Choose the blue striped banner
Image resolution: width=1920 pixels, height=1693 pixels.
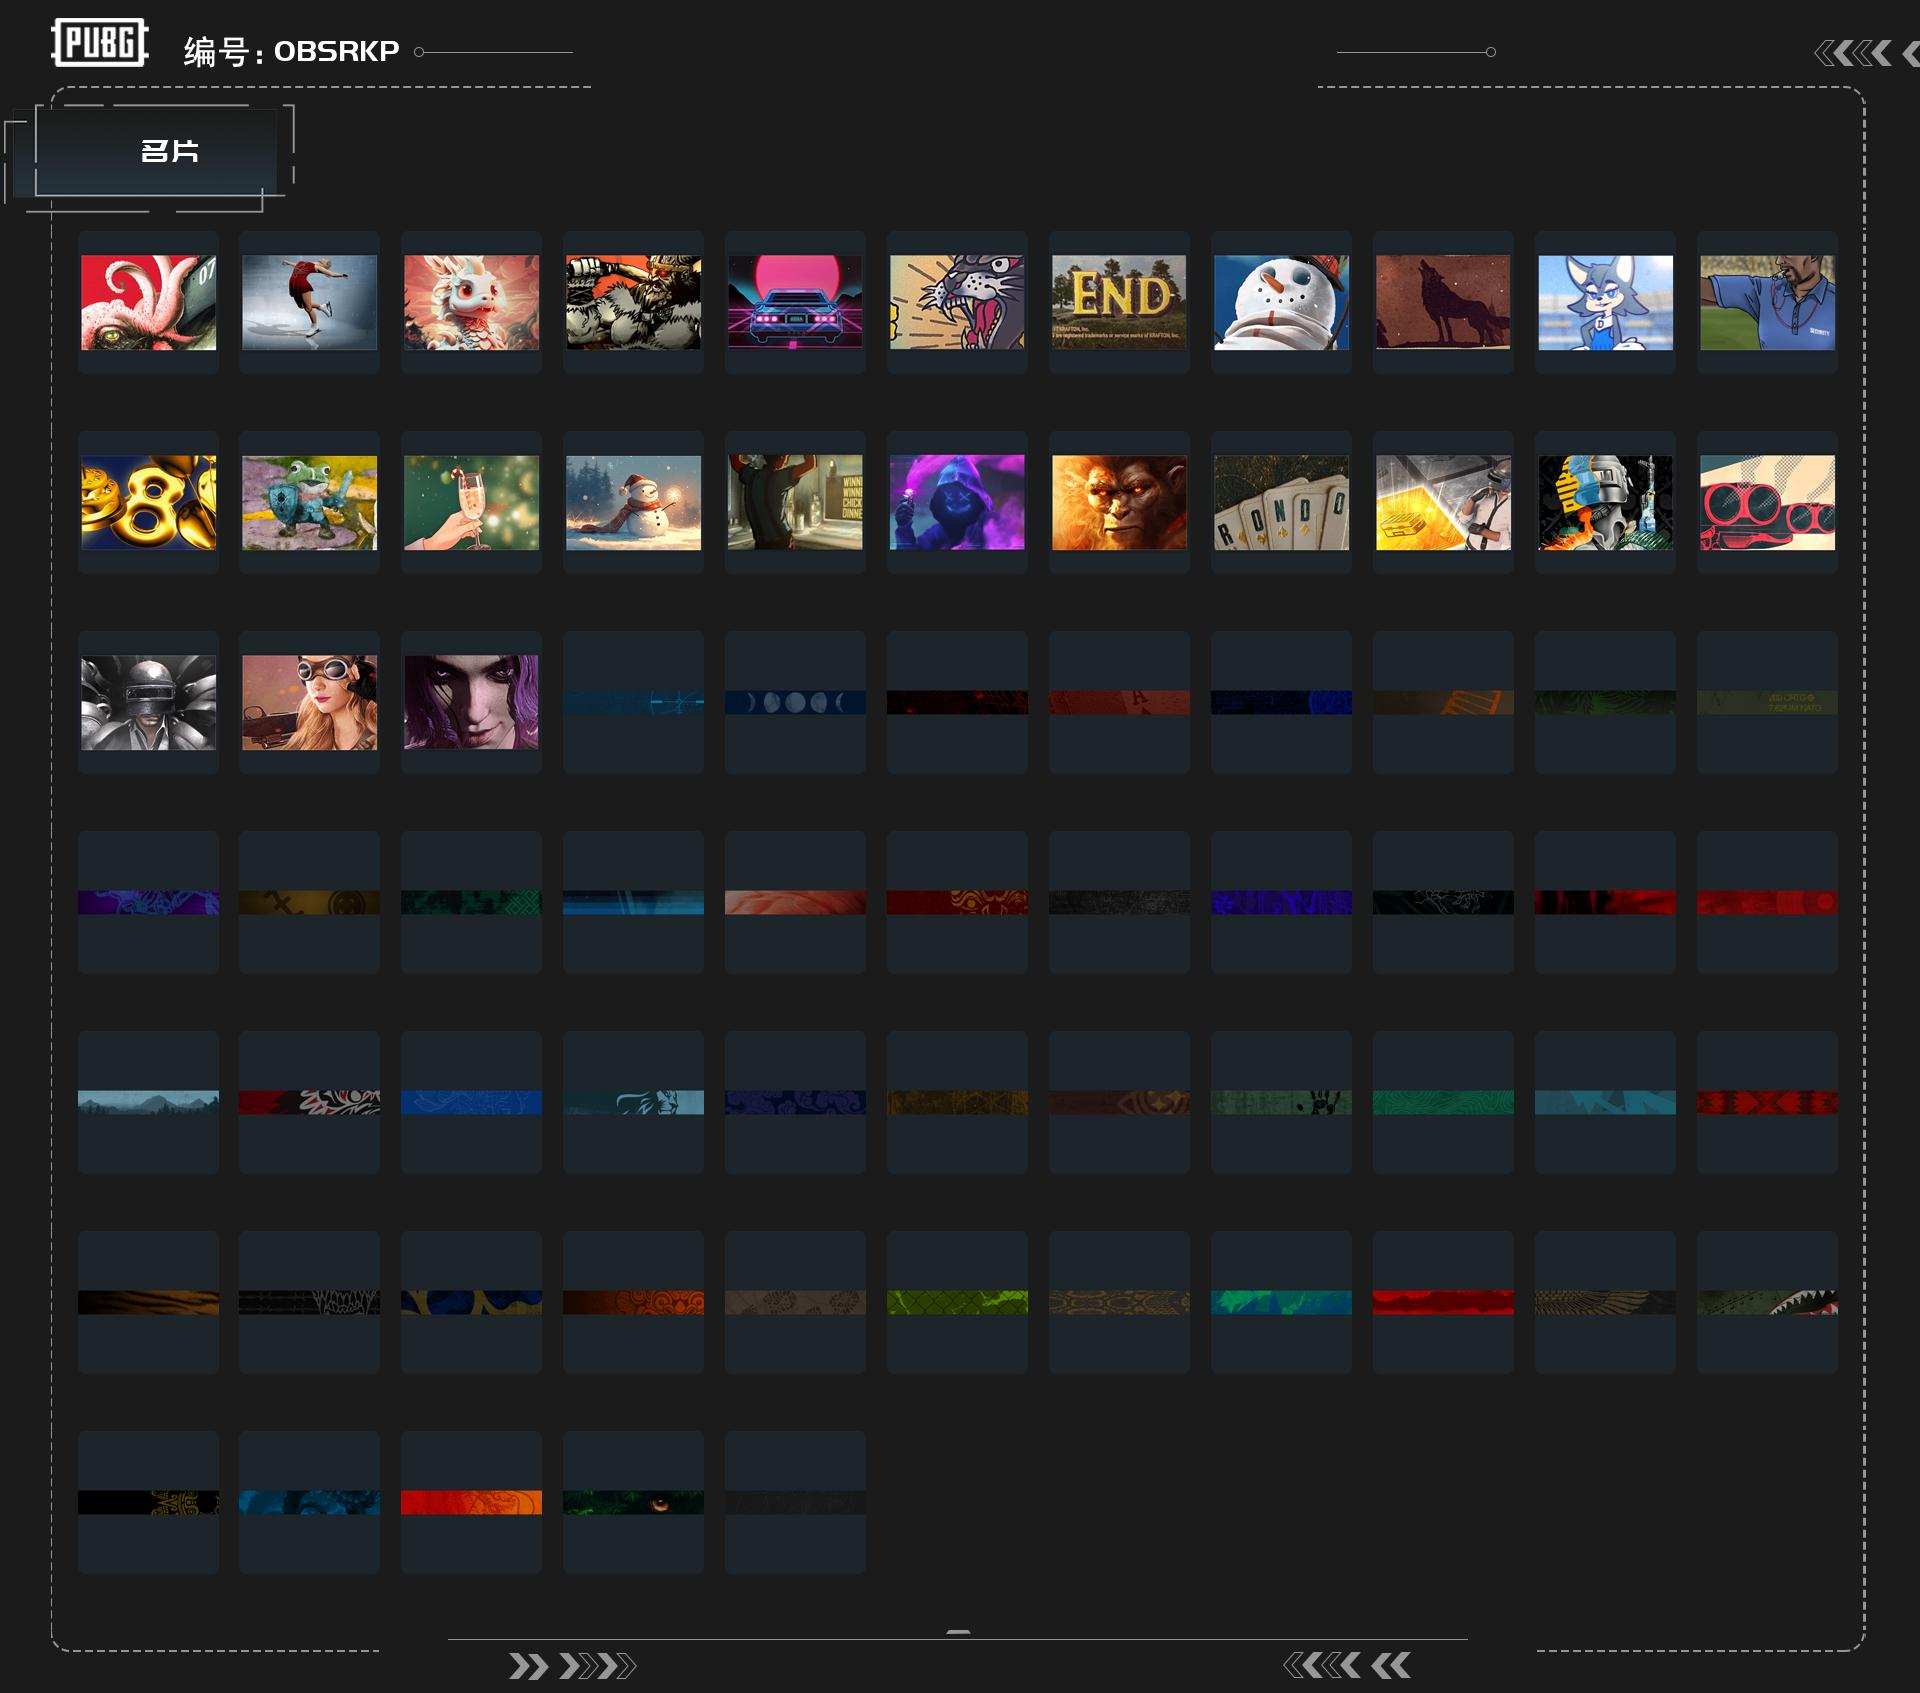click(x=633, y=902)
